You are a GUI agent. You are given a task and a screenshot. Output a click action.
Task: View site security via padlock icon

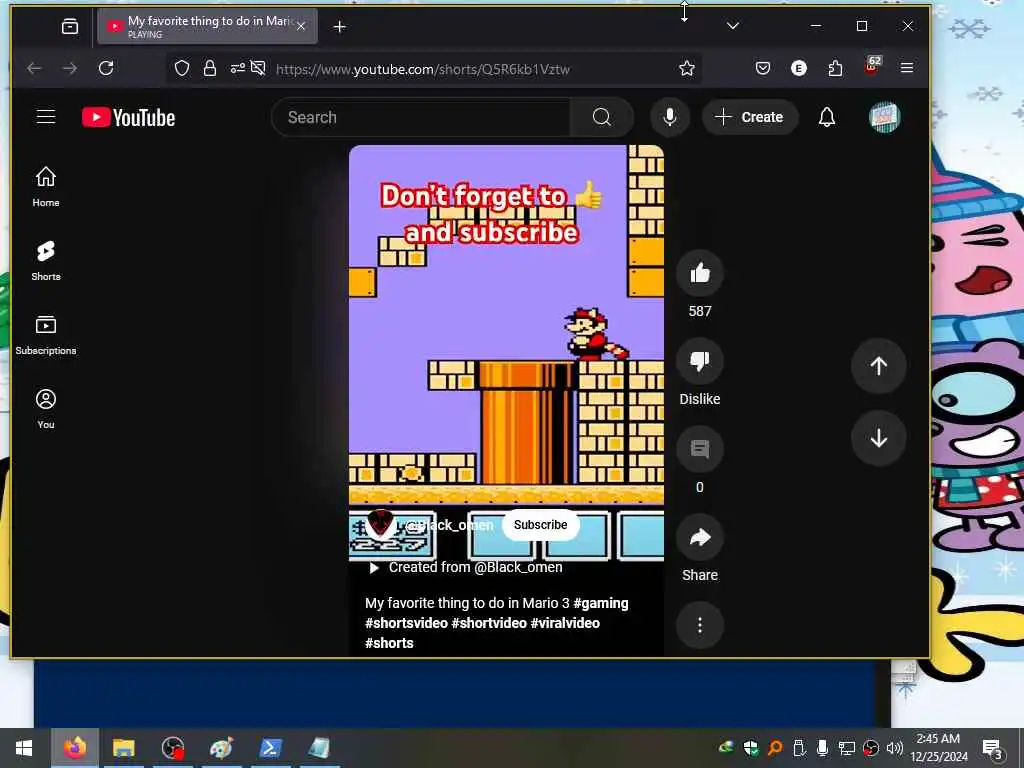(210, 68)
